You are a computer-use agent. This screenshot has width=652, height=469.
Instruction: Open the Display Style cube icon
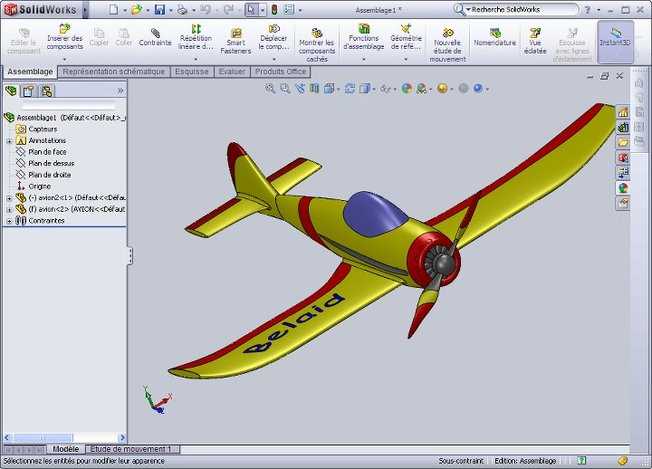tap(365, 88)
